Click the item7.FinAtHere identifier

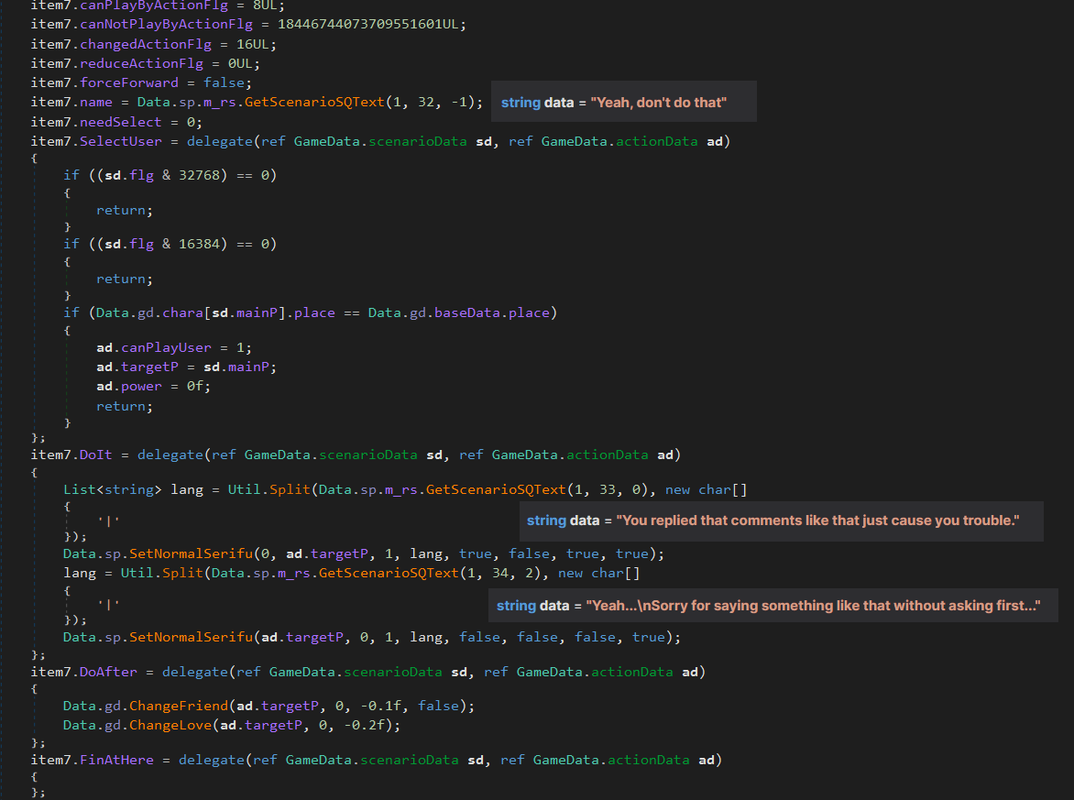coord(92,760)
